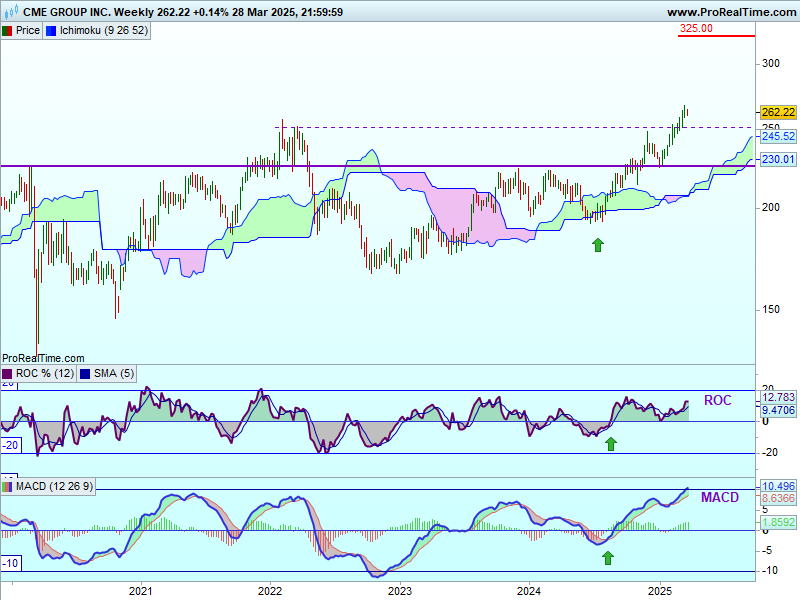This screenshot has width=800, height=600.
Task: Click the www.ProRealTime.com link at top right
Action: click(729, 12)
